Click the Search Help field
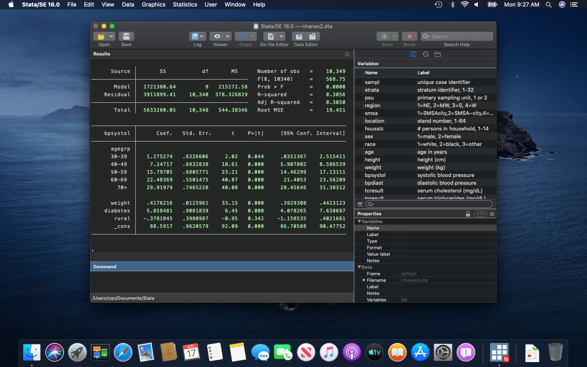Viewport: 587px width, 367px height. pyautogui.click(x=457, y=36)
